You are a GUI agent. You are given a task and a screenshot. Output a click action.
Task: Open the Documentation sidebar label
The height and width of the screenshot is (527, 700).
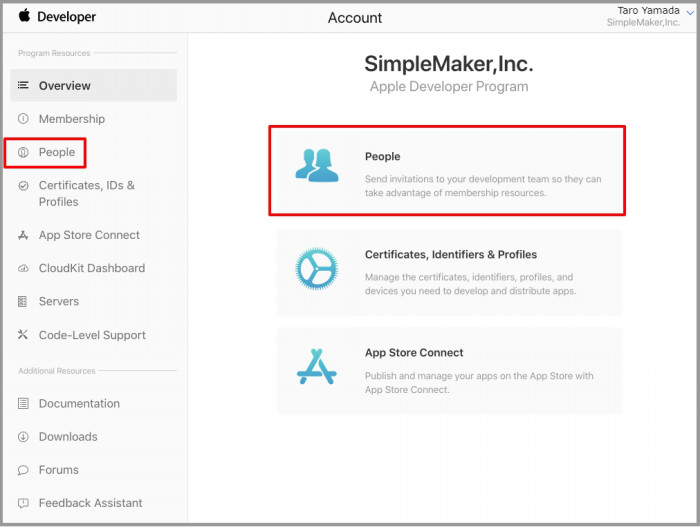coord(79,404)
